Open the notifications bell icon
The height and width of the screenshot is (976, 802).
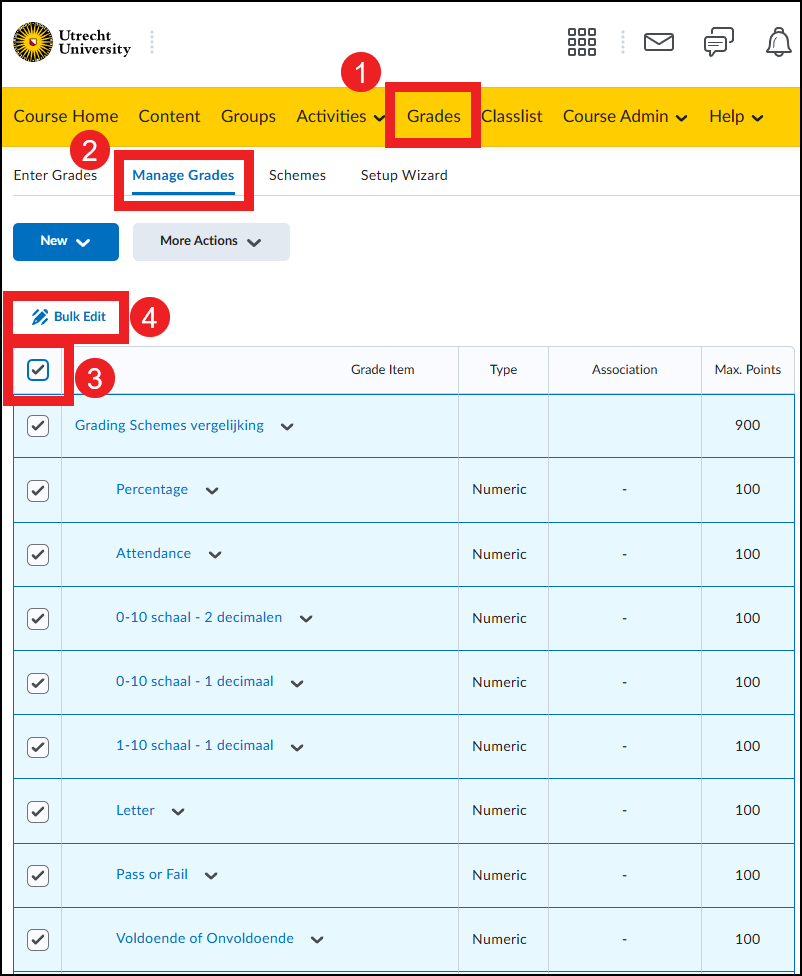click(x=778, y=42)
